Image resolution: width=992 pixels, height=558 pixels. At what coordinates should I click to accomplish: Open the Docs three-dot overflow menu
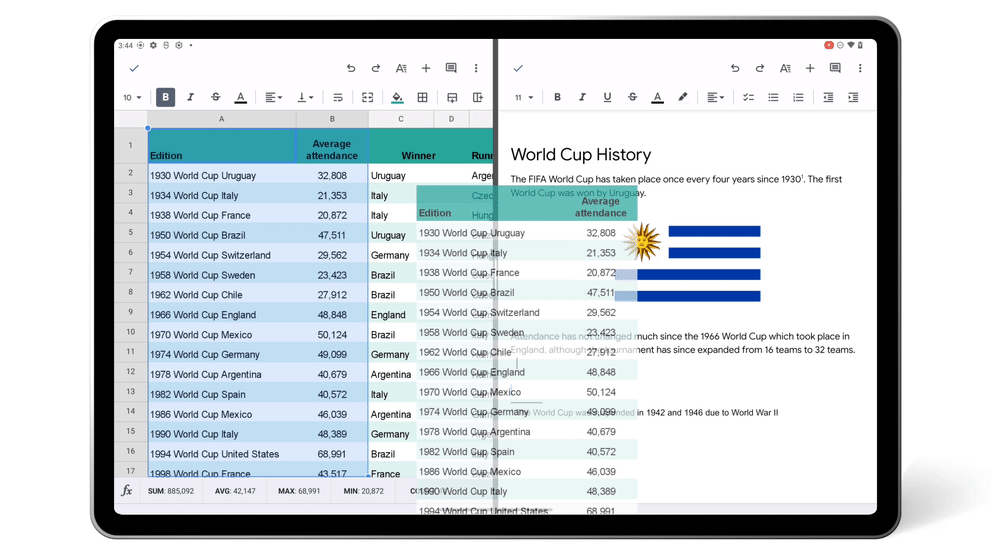pyautogui.click(x=860, y=68)
